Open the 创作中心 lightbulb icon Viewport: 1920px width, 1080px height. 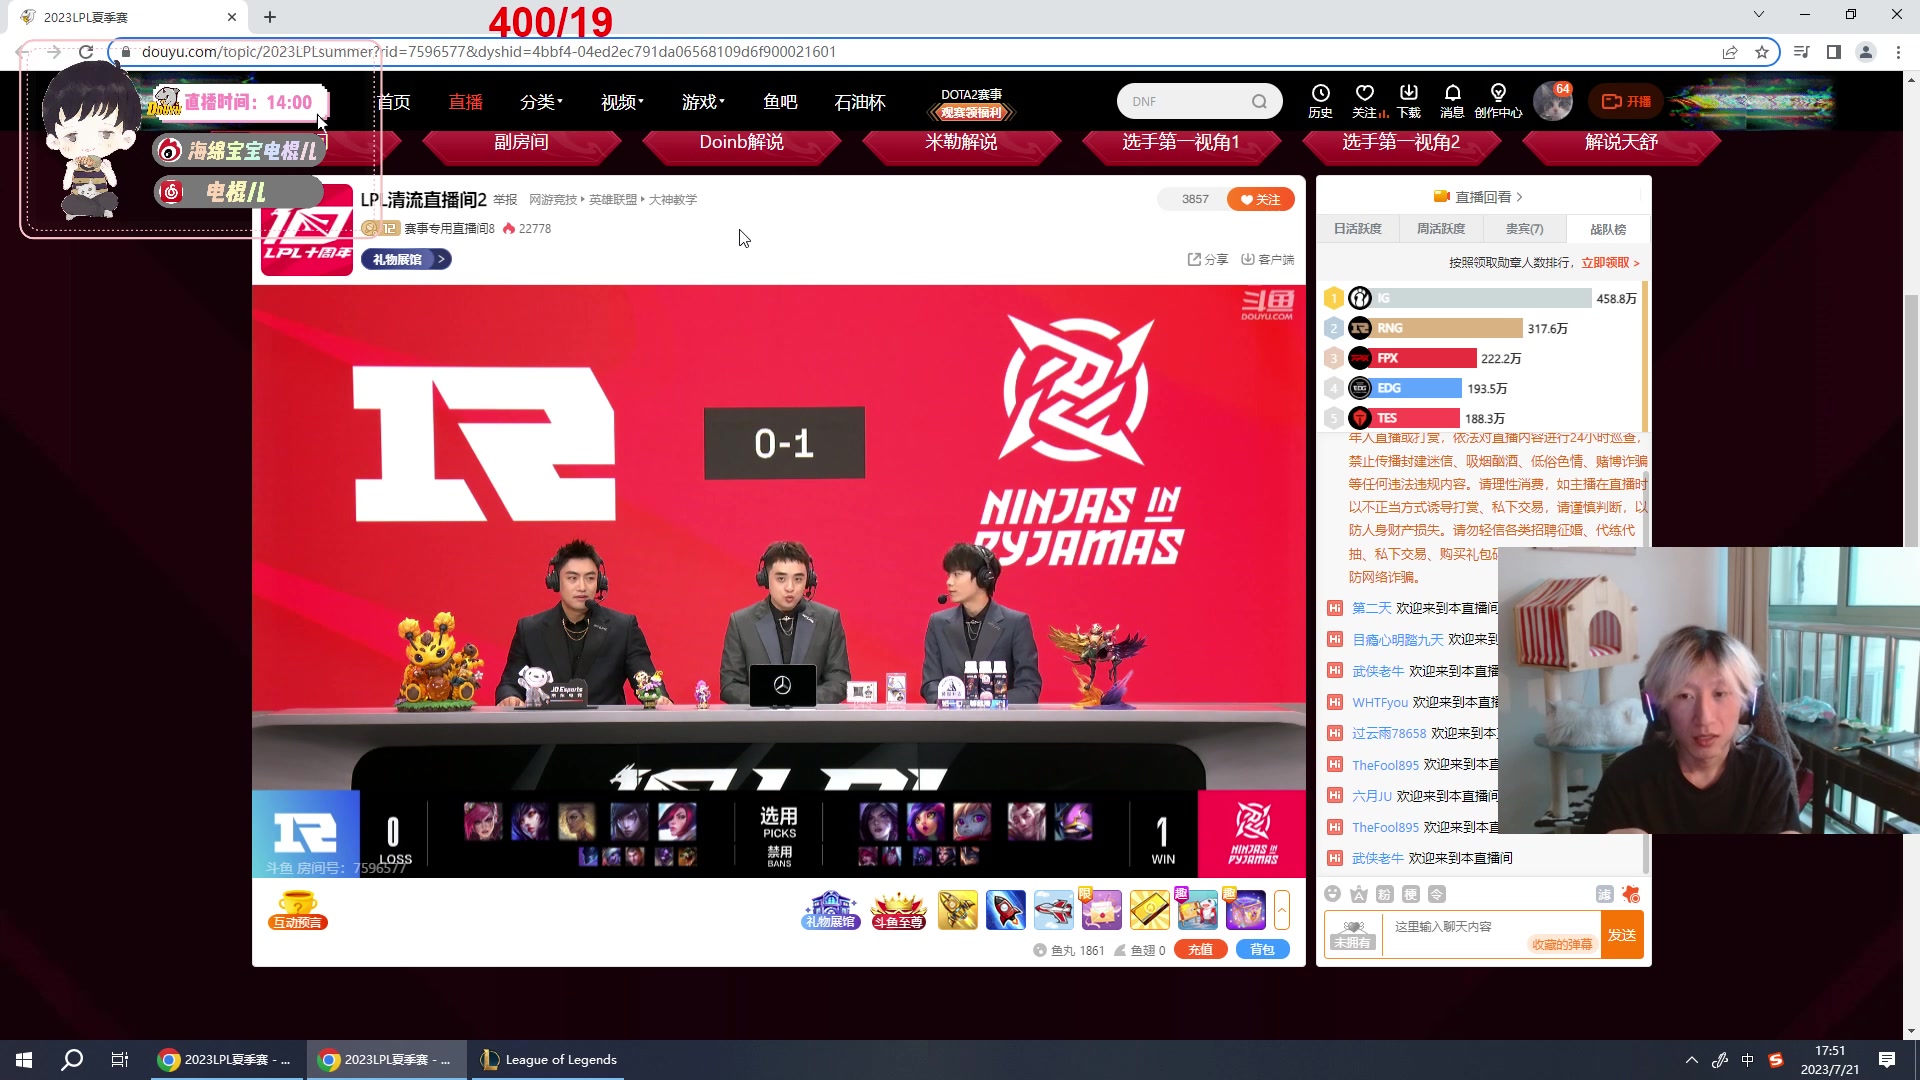[1498, 101]
